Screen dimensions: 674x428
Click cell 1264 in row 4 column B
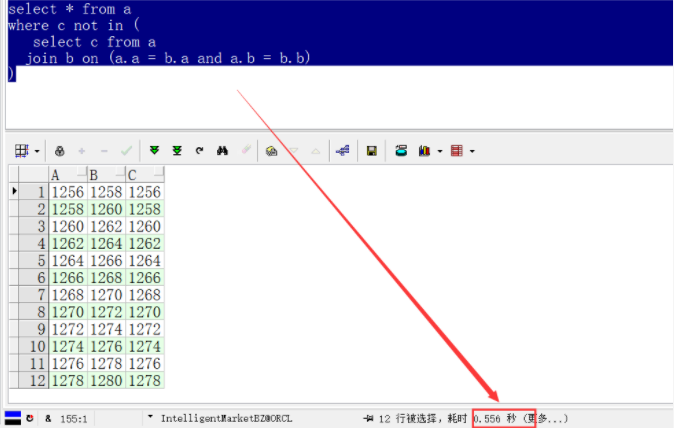coord(106,244)
